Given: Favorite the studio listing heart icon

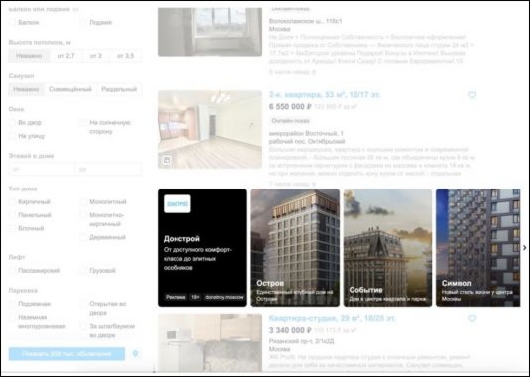Looking at the screenshot, I should click(472, 319).
